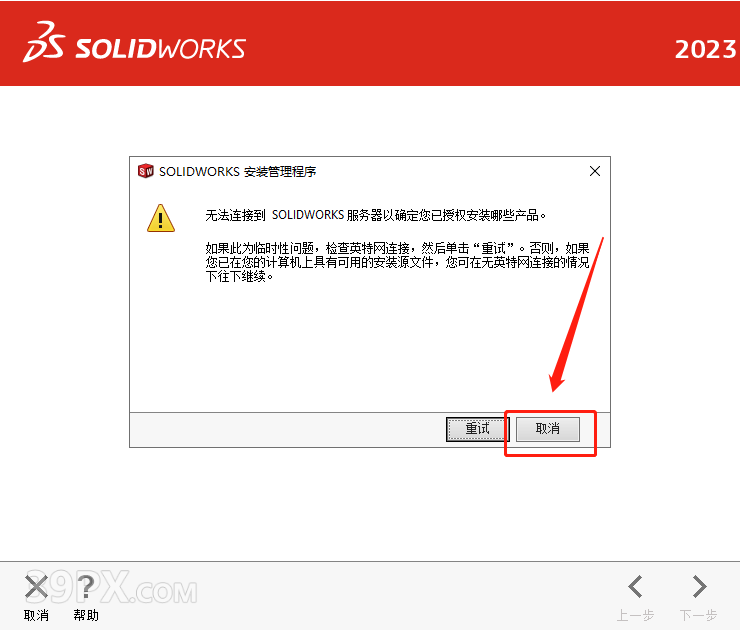Click the message line starting 无法连接到 SOLIDWORKS
The height and width of the screenshot is (630, 740).
(x=376, y=215)
